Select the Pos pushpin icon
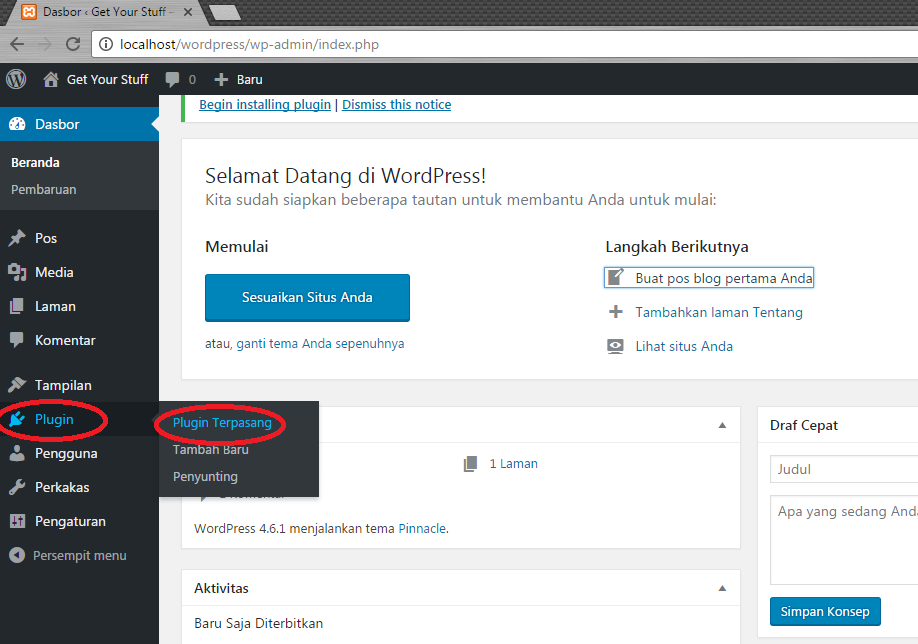The image size is (918, 644). coord(18,238)
